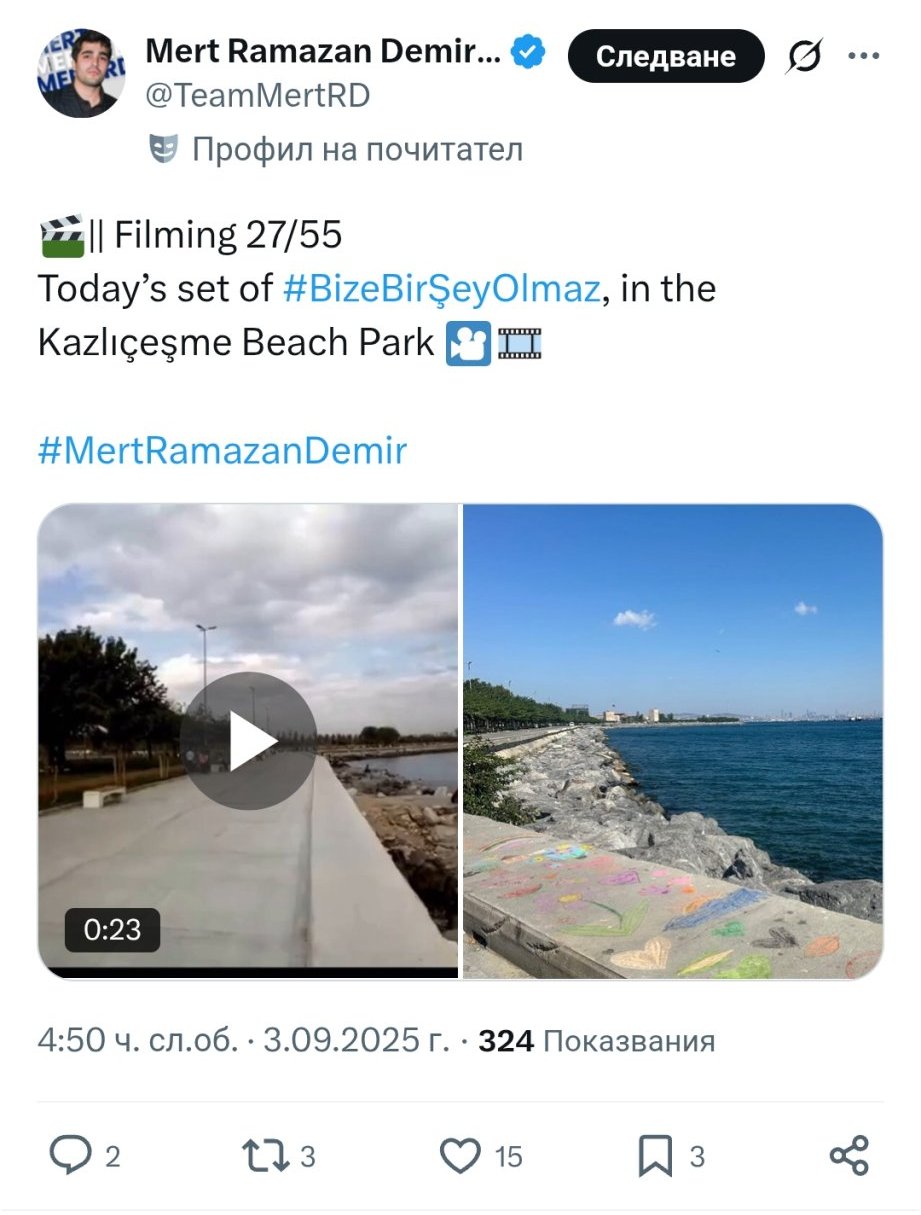
Task: View the 324 Показвания view count
Action: pyautogui.click(x=597, y=1041)
